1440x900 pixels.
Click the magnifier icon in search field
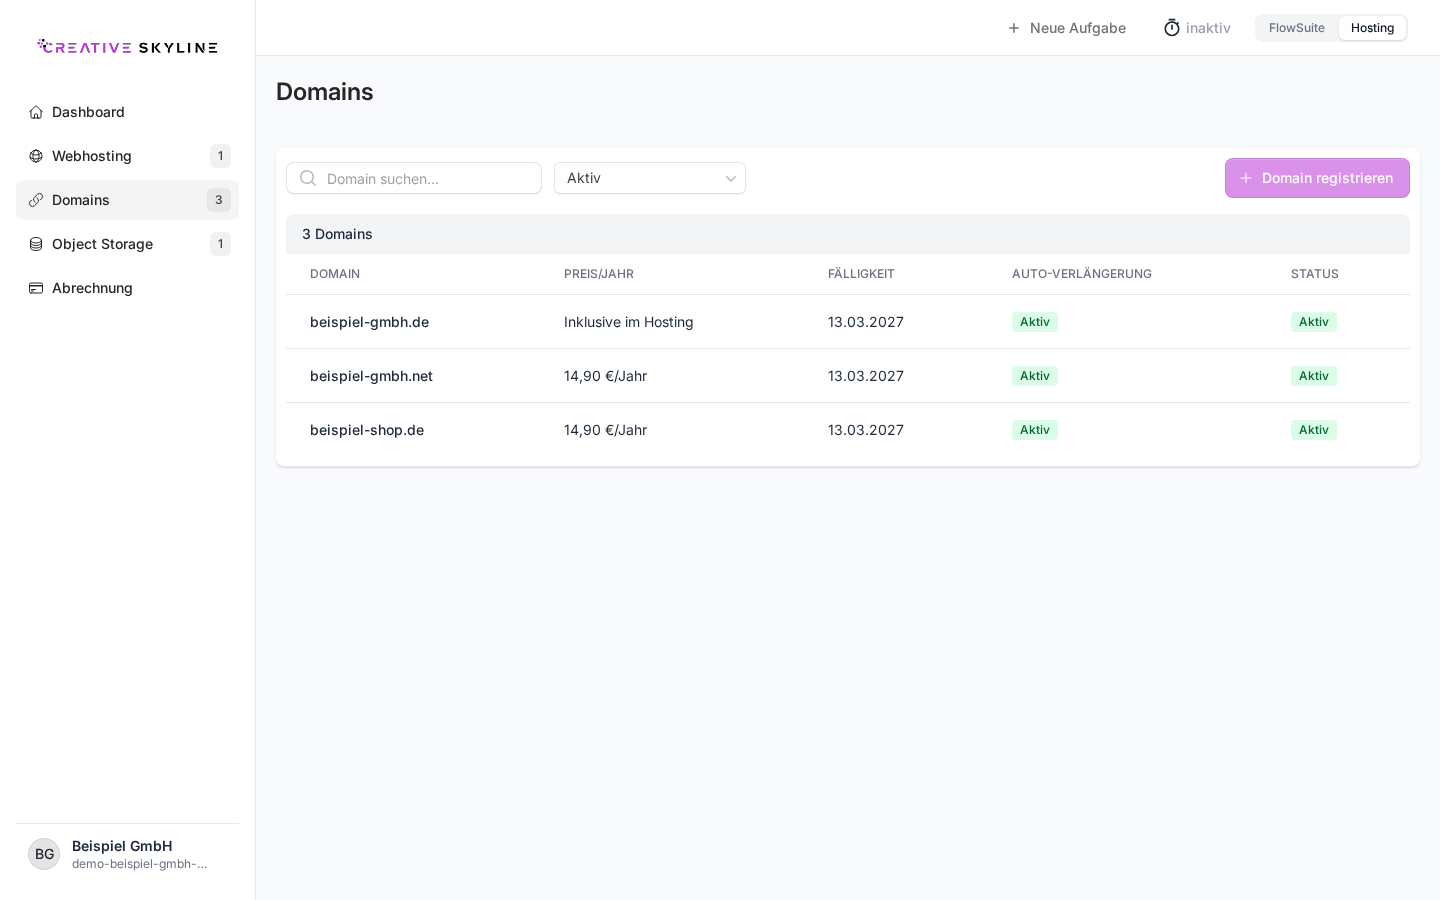(x=308, y=178)
